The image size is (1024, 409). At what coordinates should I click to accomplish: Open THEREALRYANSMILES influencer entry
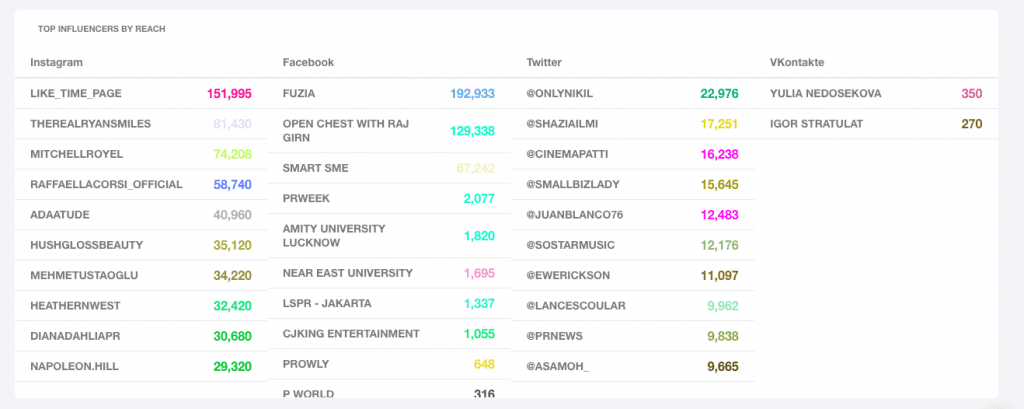(x=90, y=124)
